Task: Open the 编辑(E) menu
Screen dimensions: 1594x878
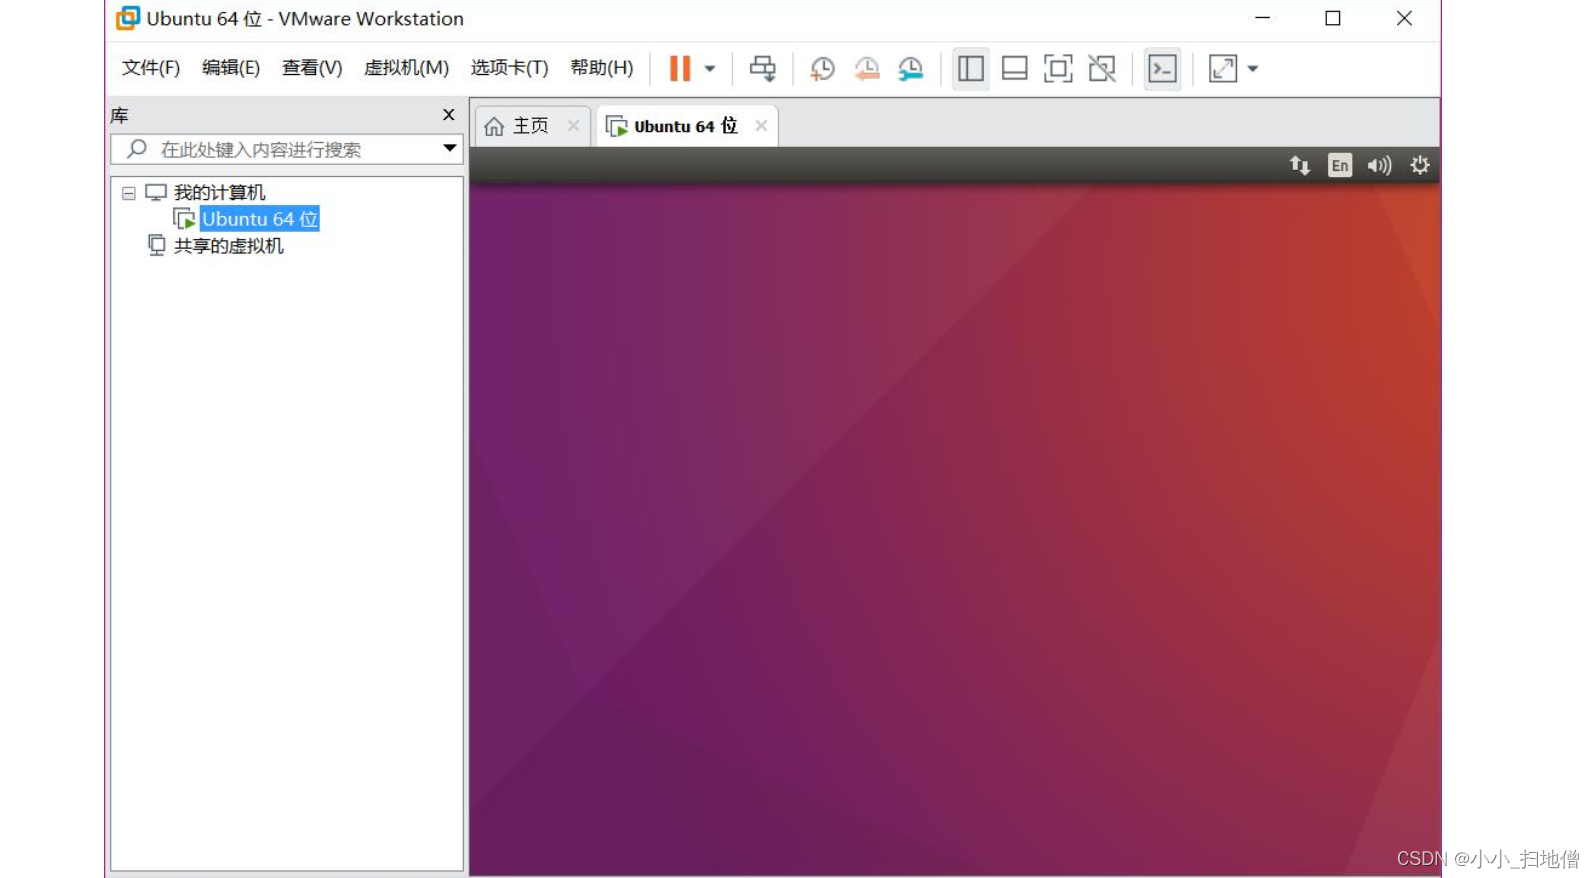Action: [231, 68]
